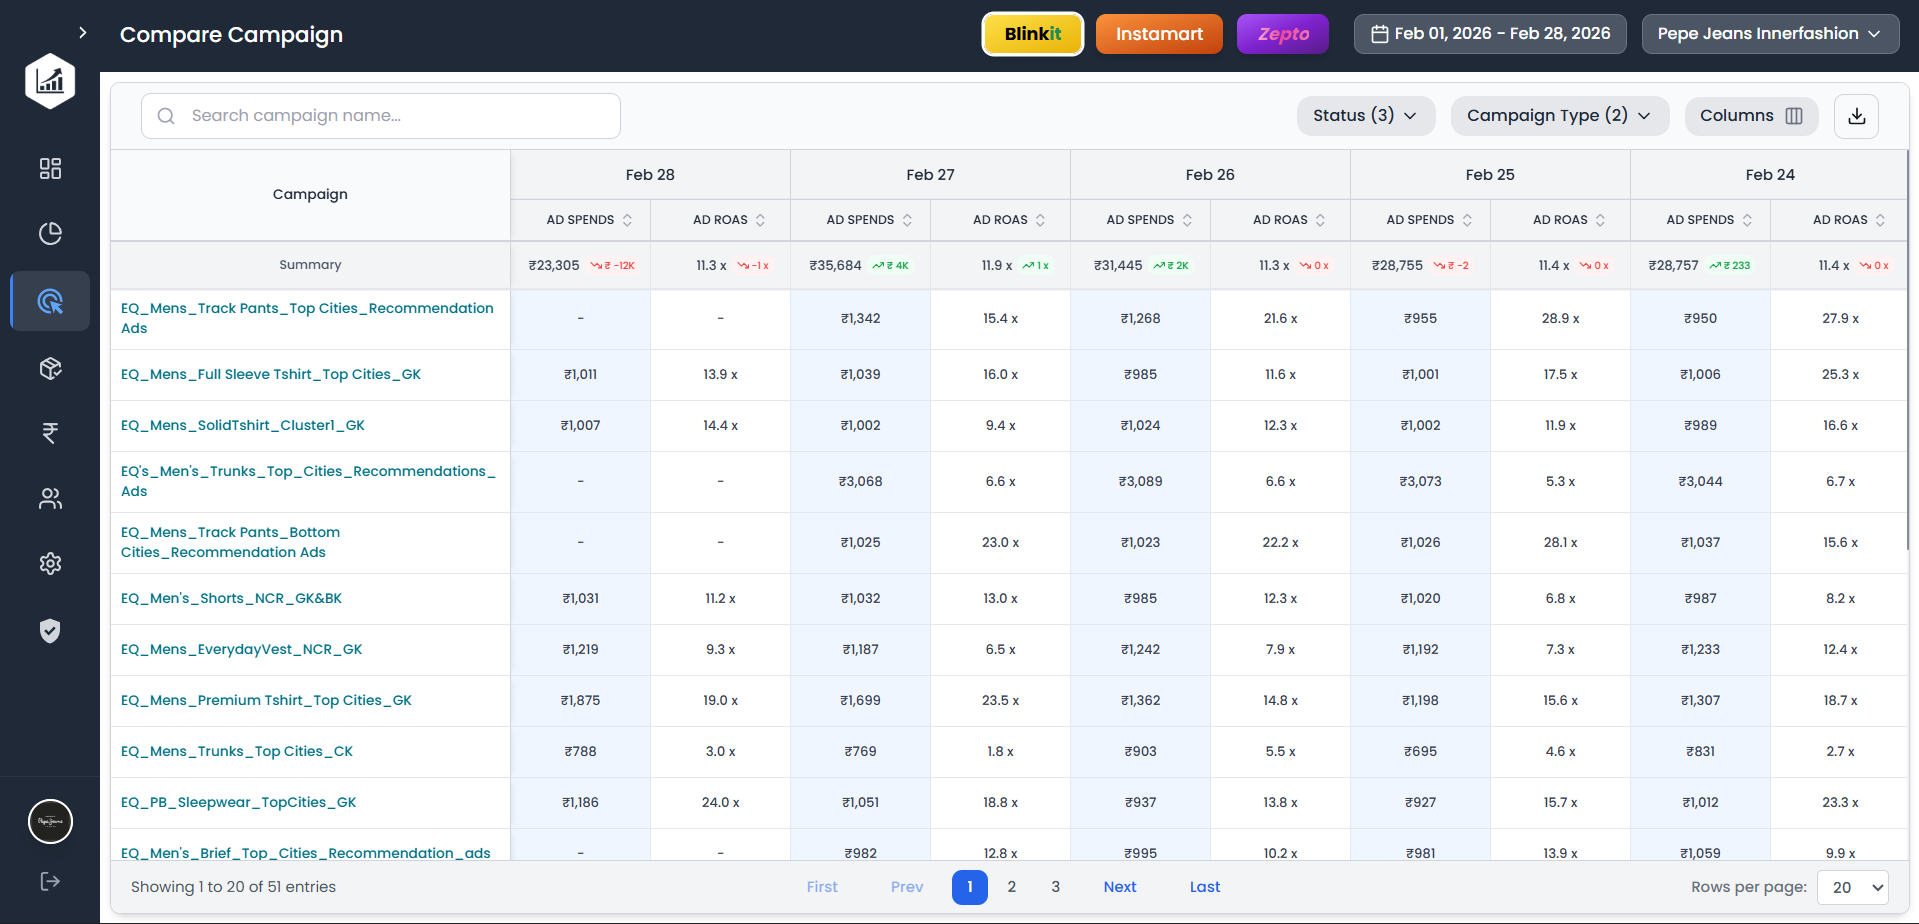Select page 1 in pagination
This screenshot has height=924, width=1919.
tap(970, 887)
